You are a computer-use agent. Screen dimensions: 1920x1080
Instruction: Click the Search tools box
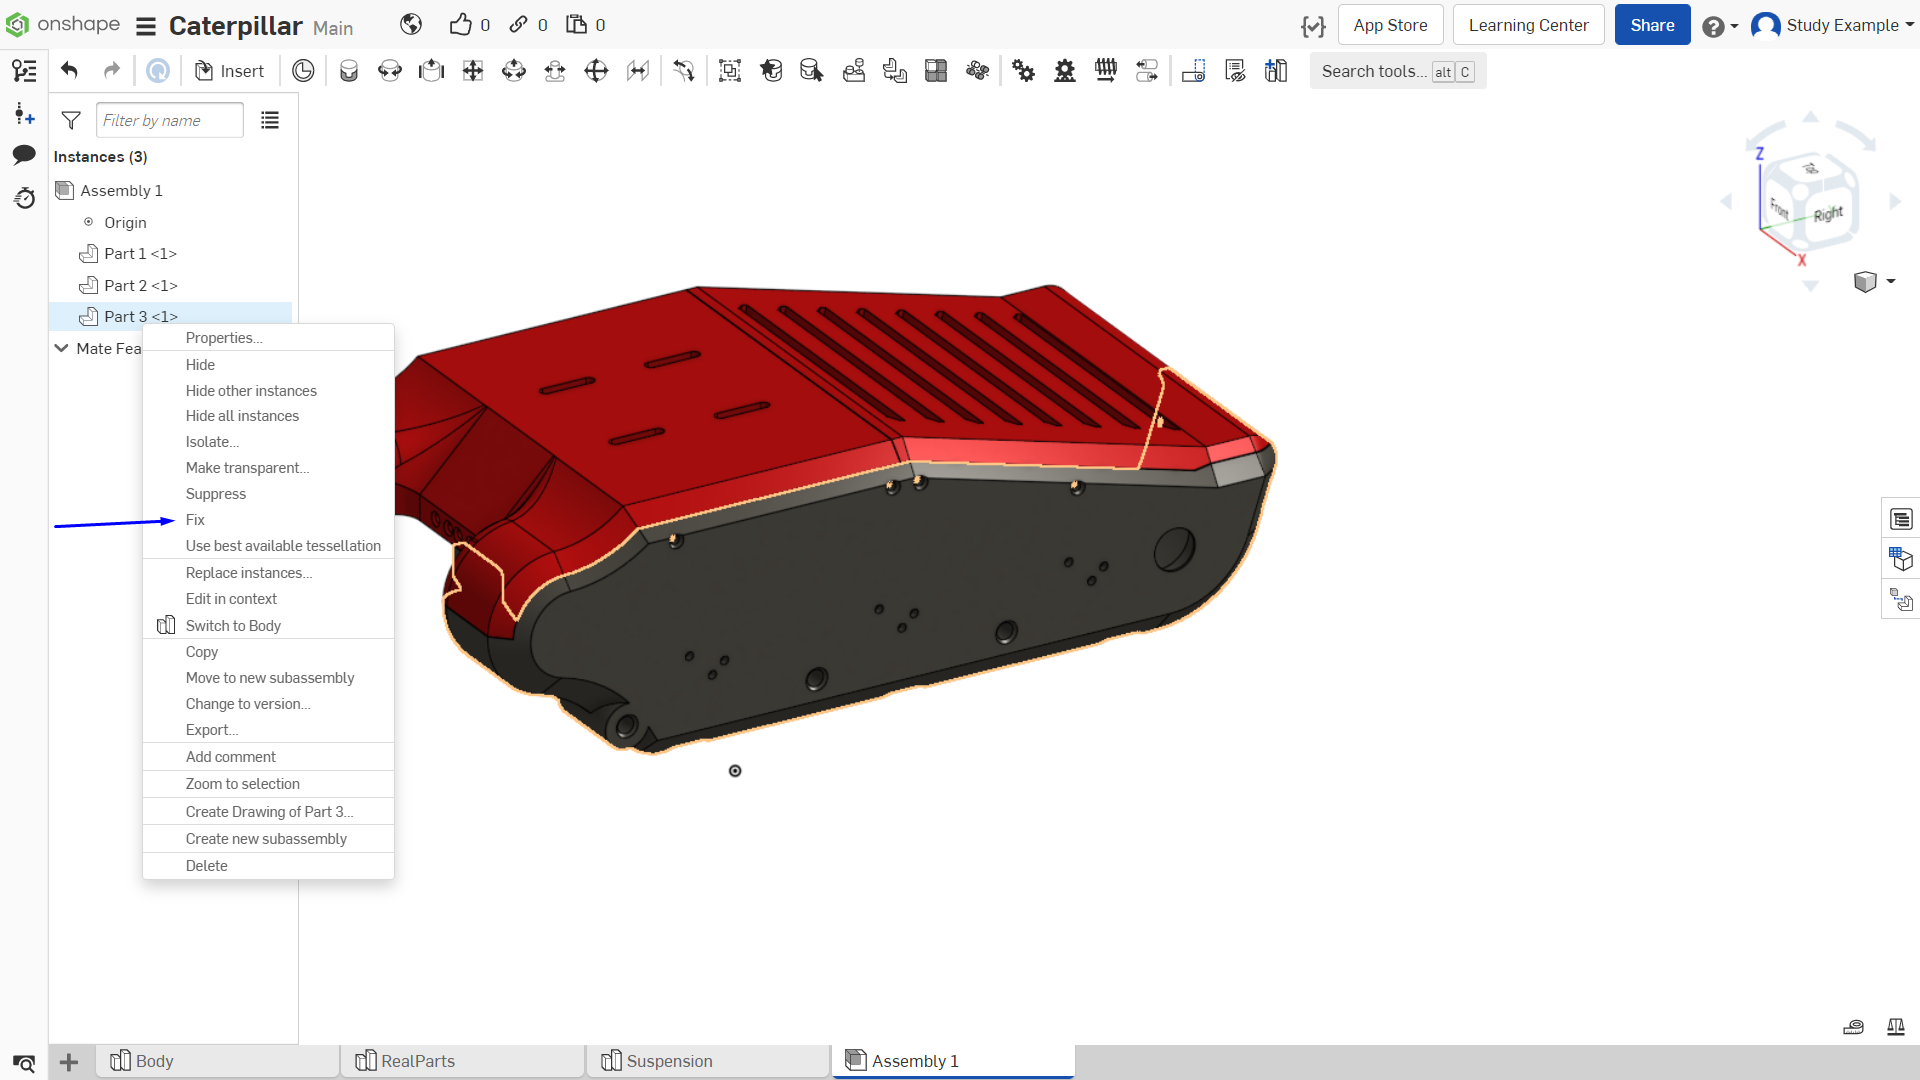[1397, 71]
